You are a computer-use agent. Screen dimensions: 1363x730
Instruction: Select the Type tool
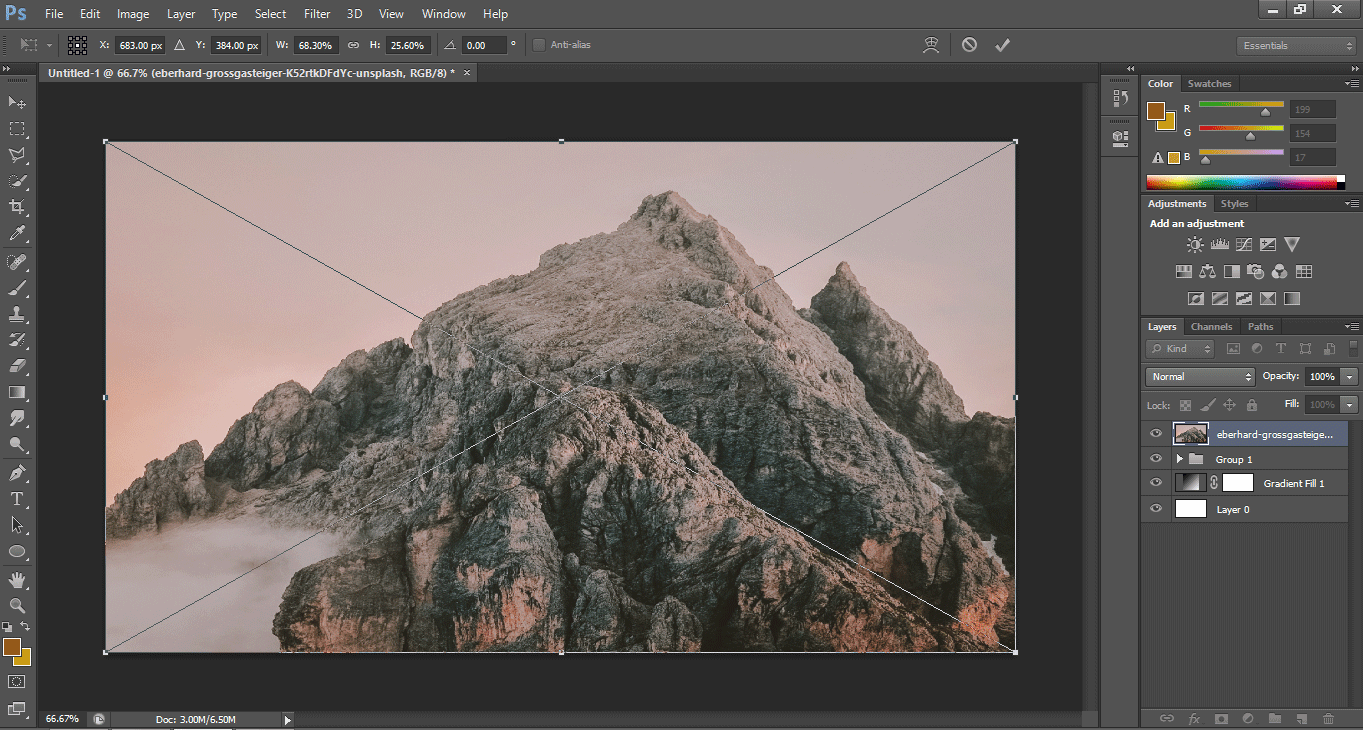[x=15, y=497]
